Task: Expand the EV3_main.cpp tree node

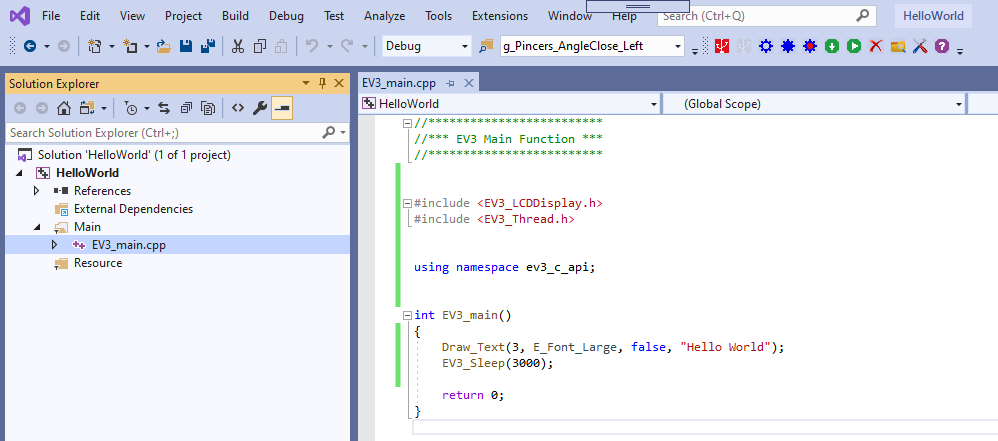Action: tap(54, 244)
